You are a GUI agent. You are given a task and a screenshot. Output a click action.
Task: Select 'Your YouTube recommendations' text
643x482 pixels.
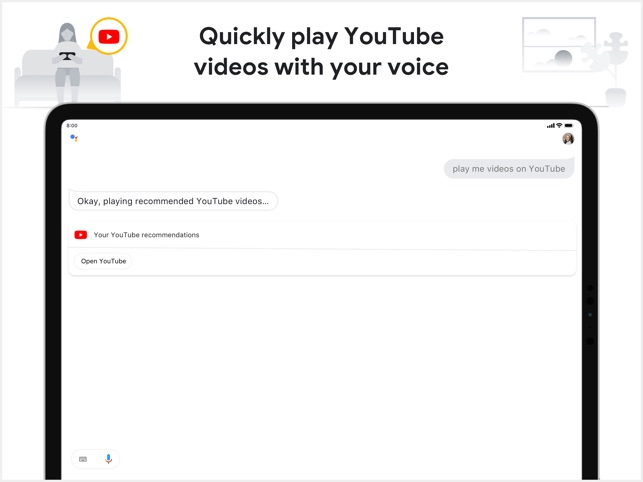tap(146, 235)
